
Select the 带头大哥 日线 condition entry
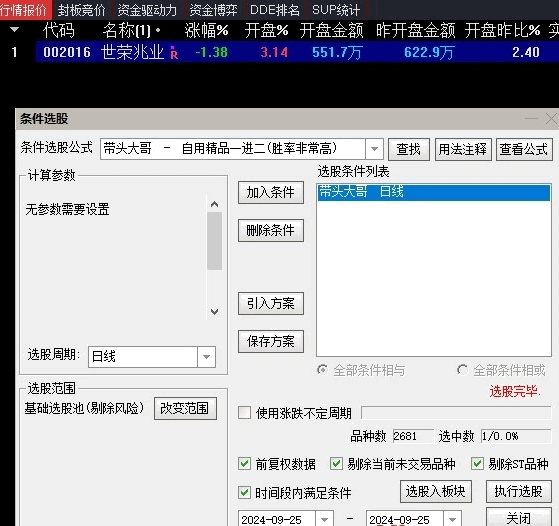click(434, 192)
